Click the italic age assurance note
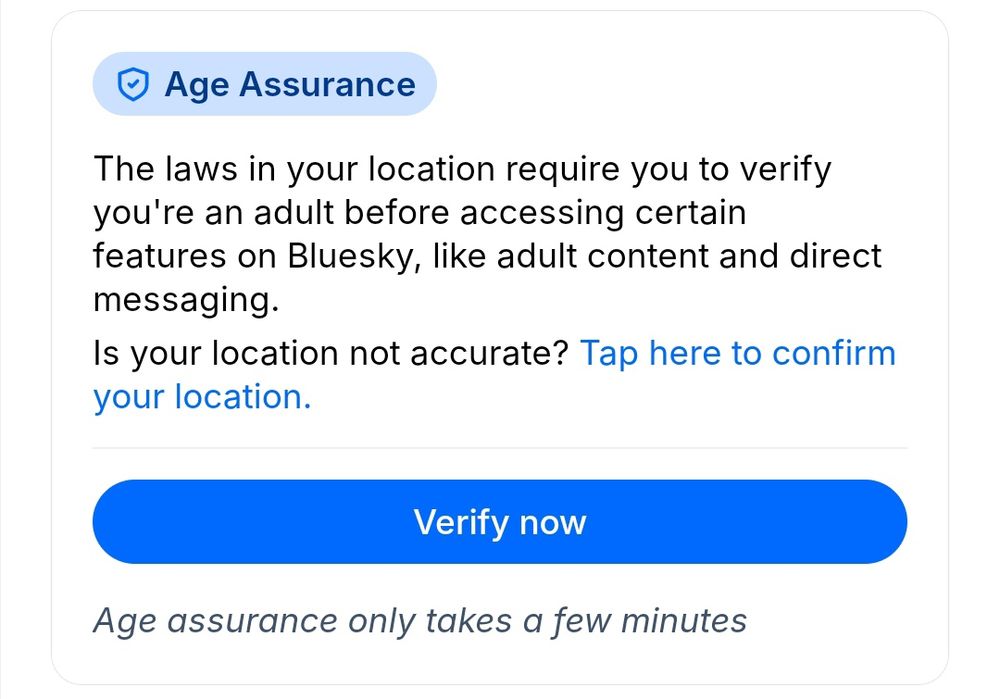 419,620
